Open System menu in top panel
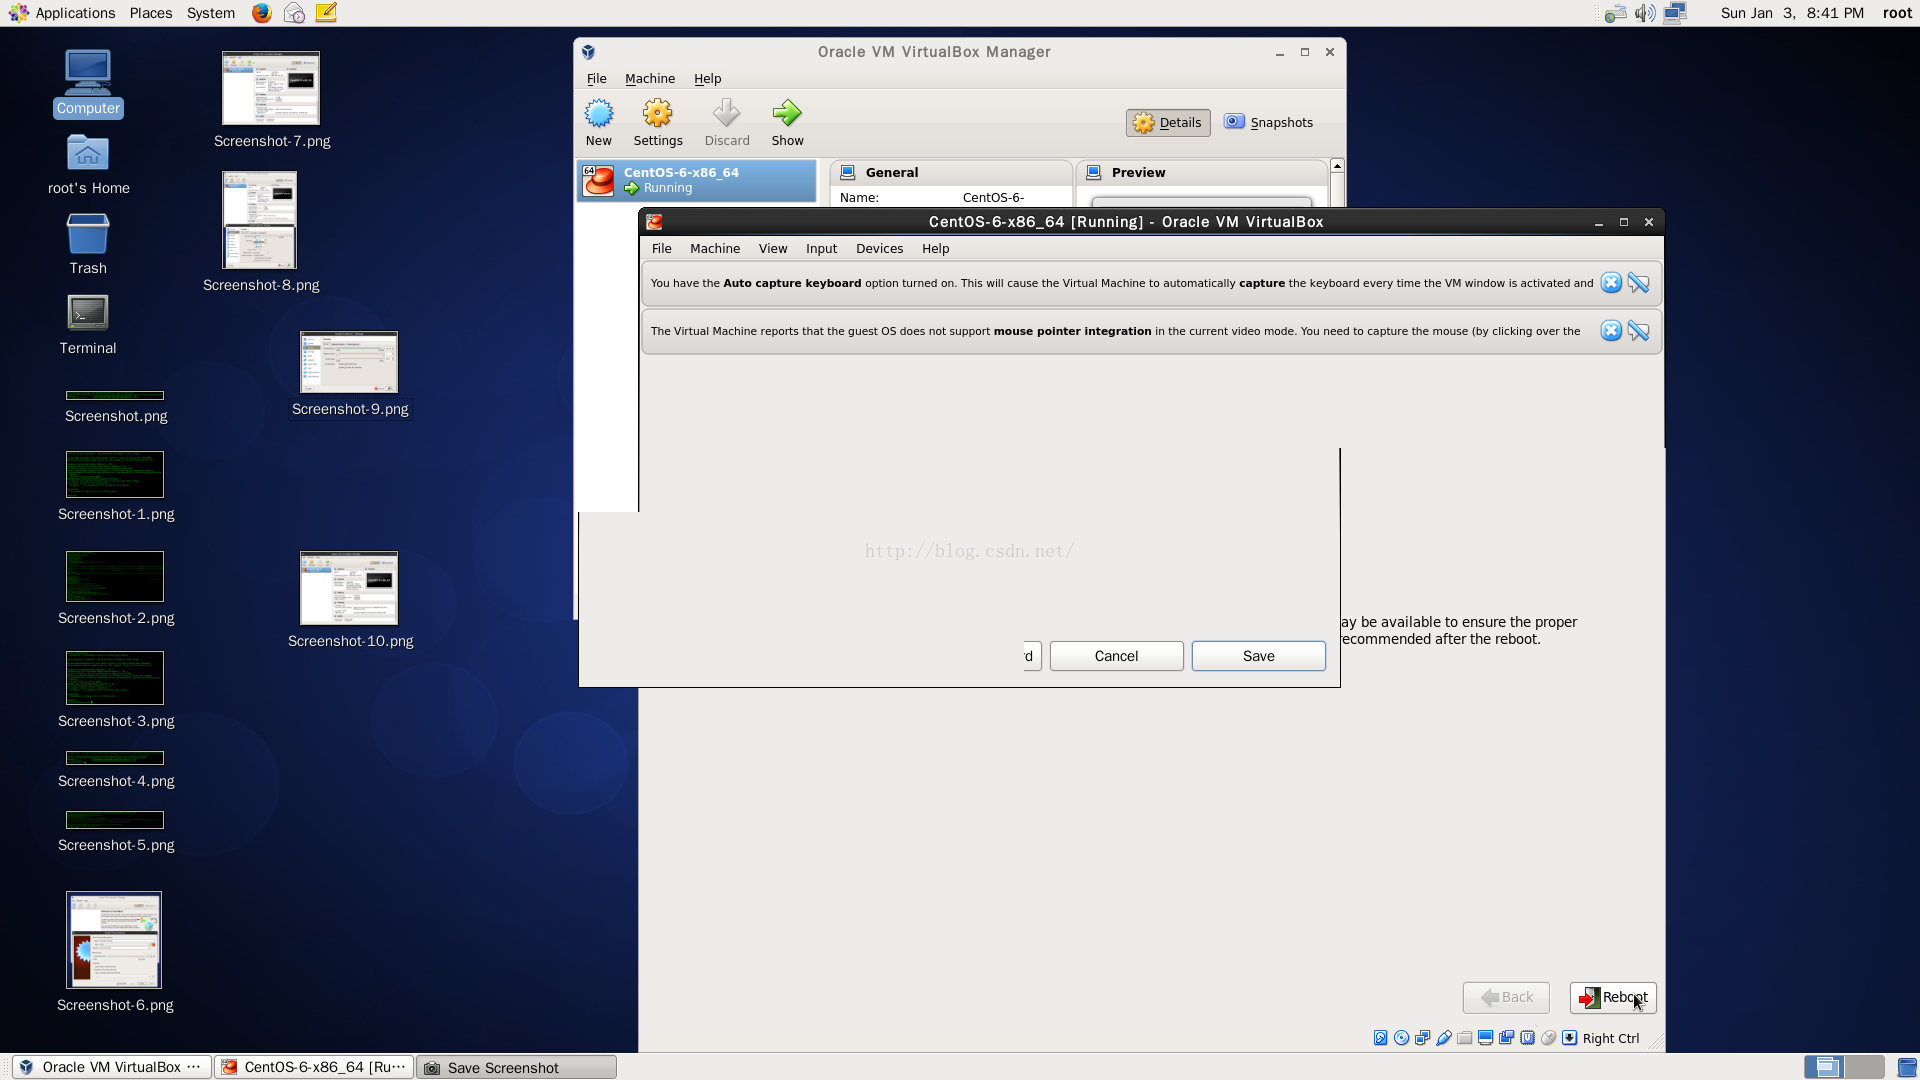 click(211, 13)
